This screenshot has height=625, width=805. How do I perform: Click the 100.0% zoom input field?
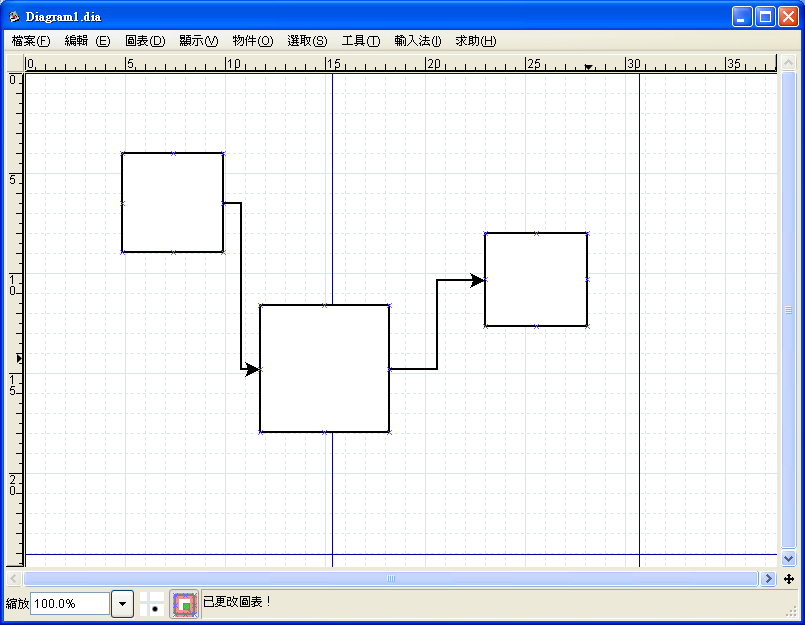tap(69, 603)
